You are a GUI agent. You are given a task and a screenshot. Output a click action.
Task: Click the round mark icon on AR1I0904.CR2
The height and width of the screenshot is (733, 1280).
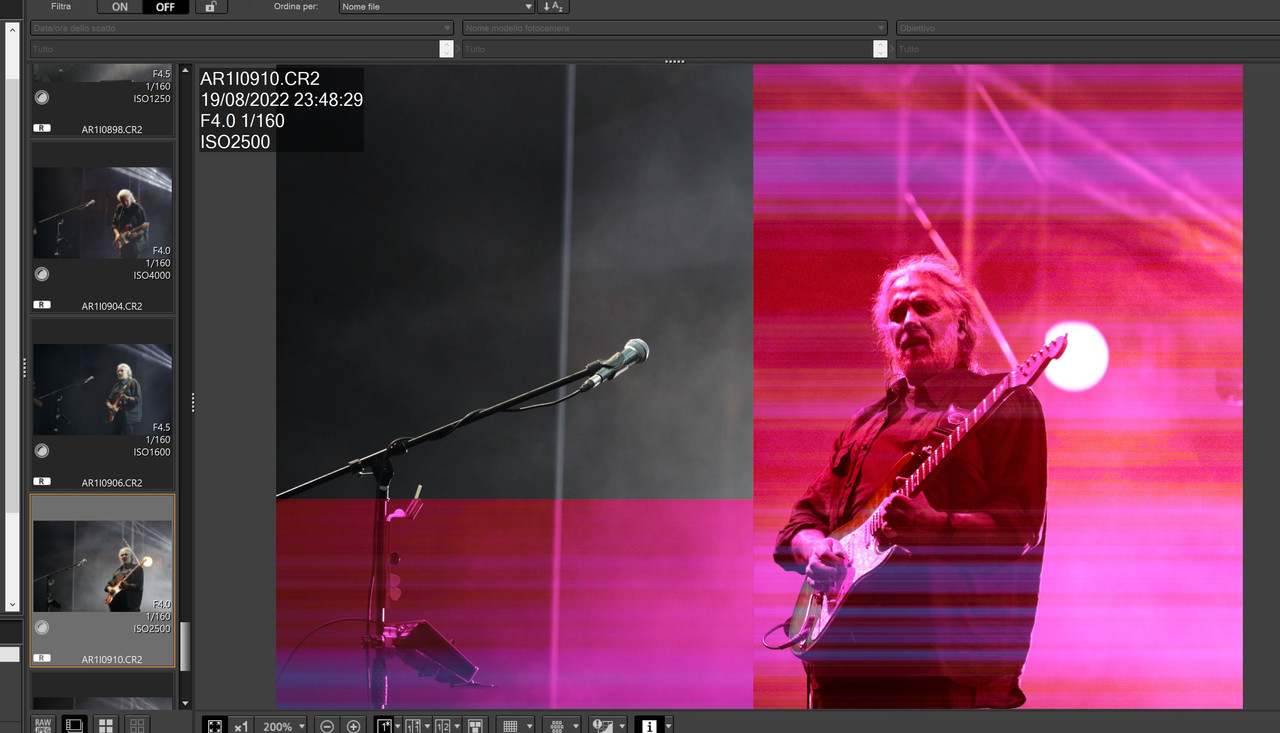pos(42,274)
